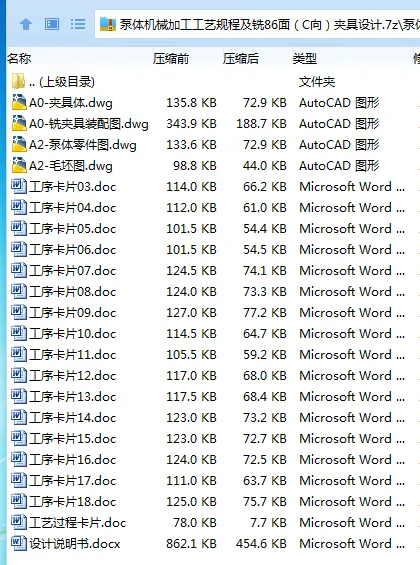420x565 pixels.
Task: Sort by the 压缩后 column header
Action: pyautogui.click(x=241, y=58)
